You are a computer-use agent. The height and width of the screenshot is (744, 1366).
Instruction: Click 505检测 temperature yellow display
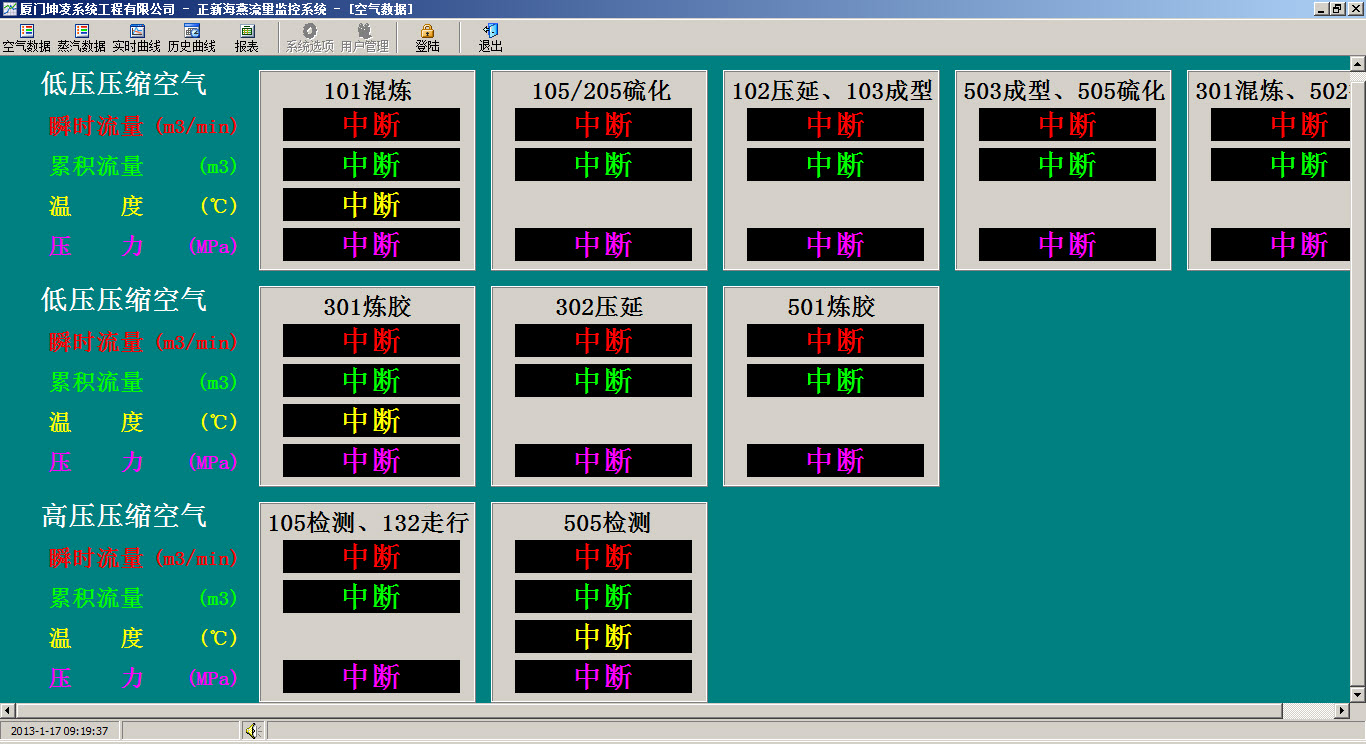coord(603,637)
